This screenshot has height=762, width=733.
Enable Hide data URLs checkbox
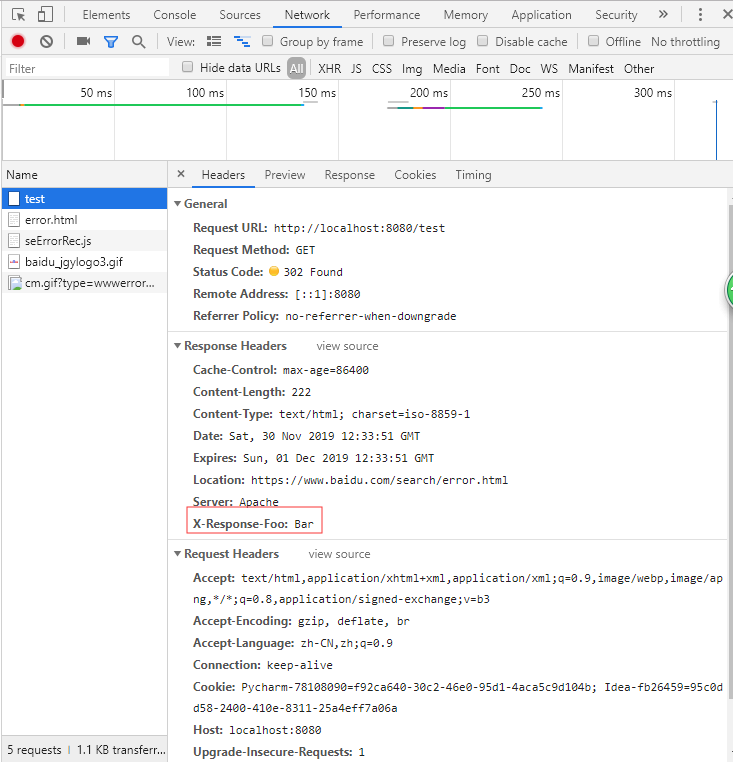[x=187, y=67]
